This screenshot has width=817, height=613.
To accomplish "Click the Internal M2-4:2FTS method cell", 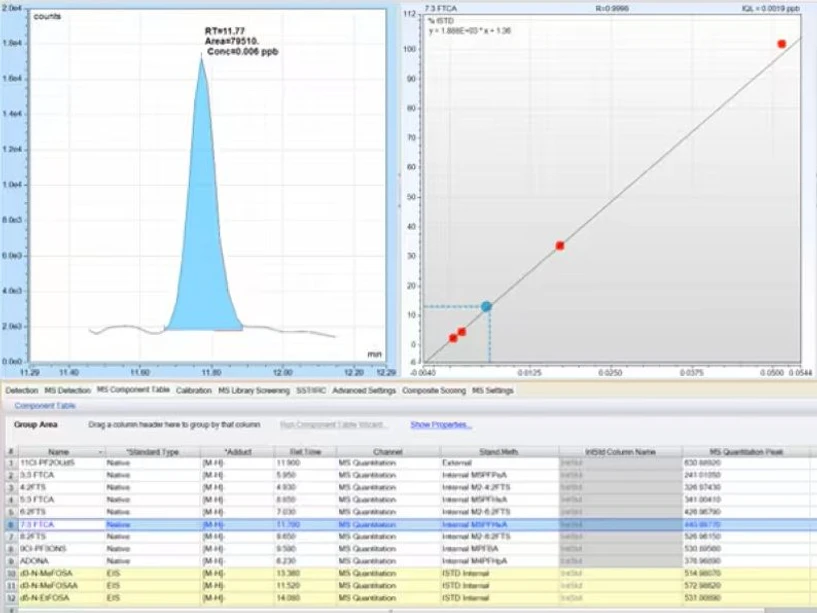I will point(499,487).
